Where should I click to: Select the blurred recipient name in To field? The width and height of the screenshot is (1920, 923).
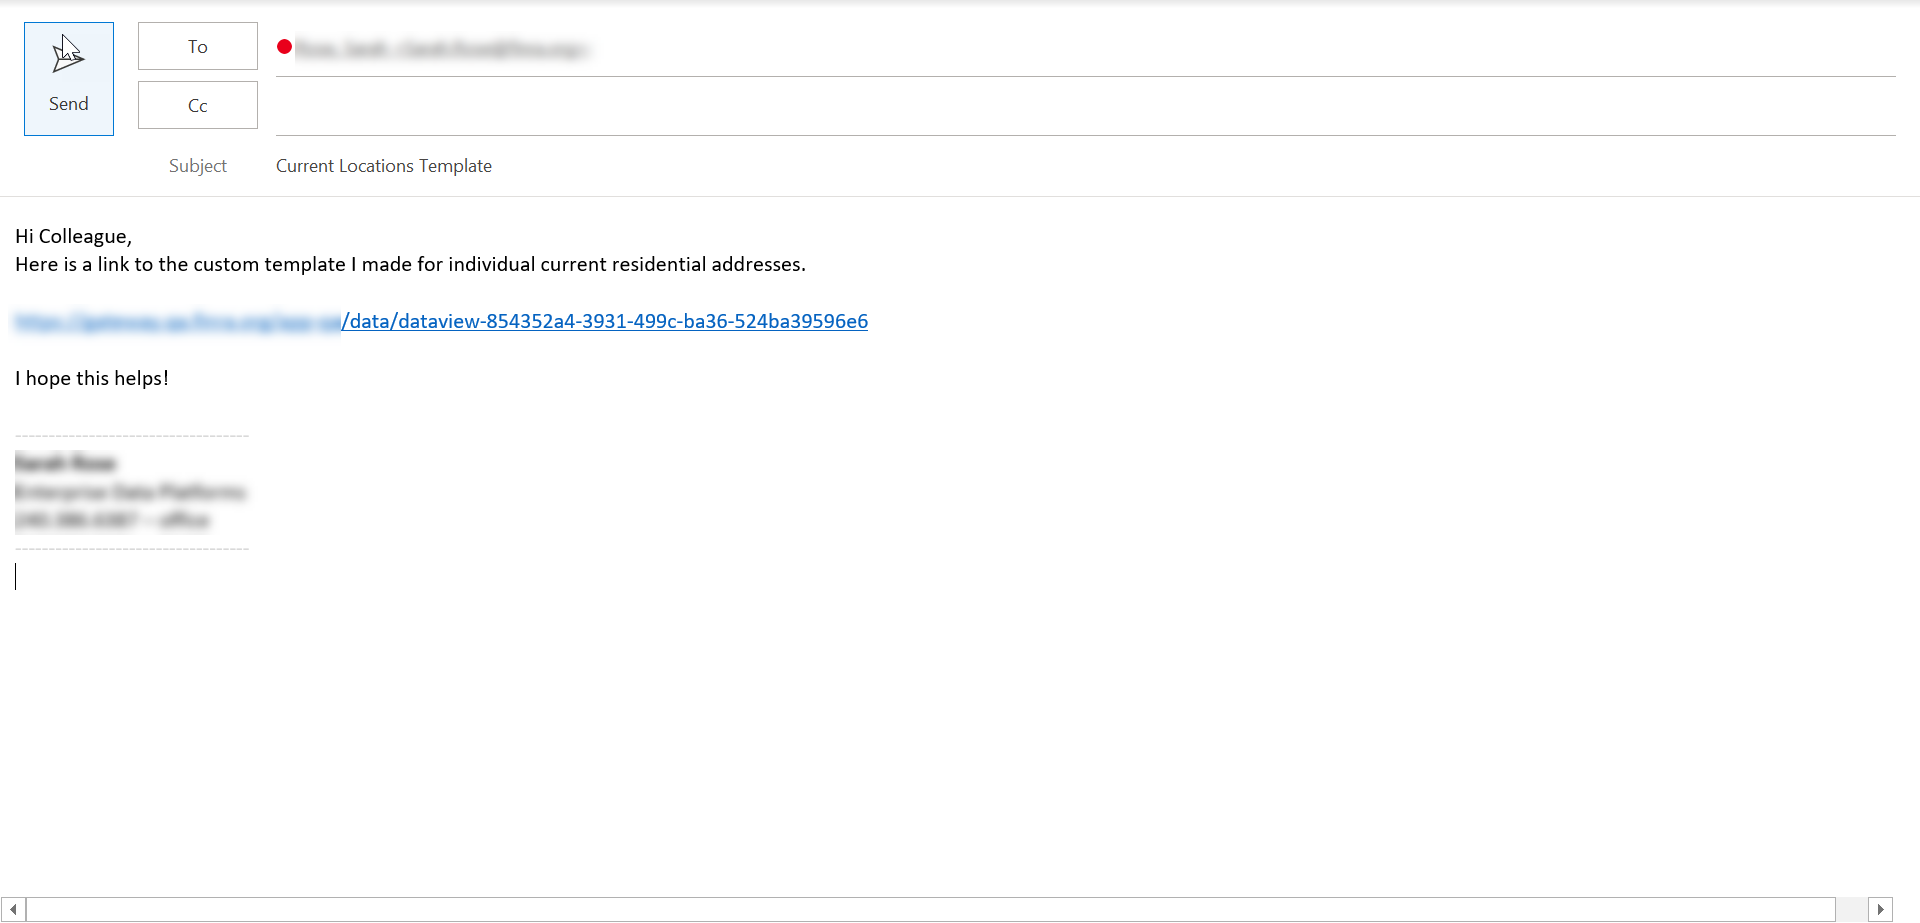click(441, 49)
